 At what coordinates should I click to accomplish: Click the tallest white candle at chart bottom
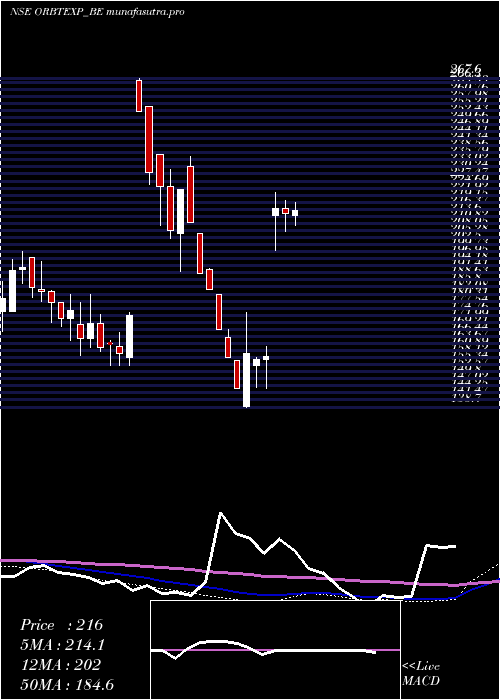pos(246,379)
